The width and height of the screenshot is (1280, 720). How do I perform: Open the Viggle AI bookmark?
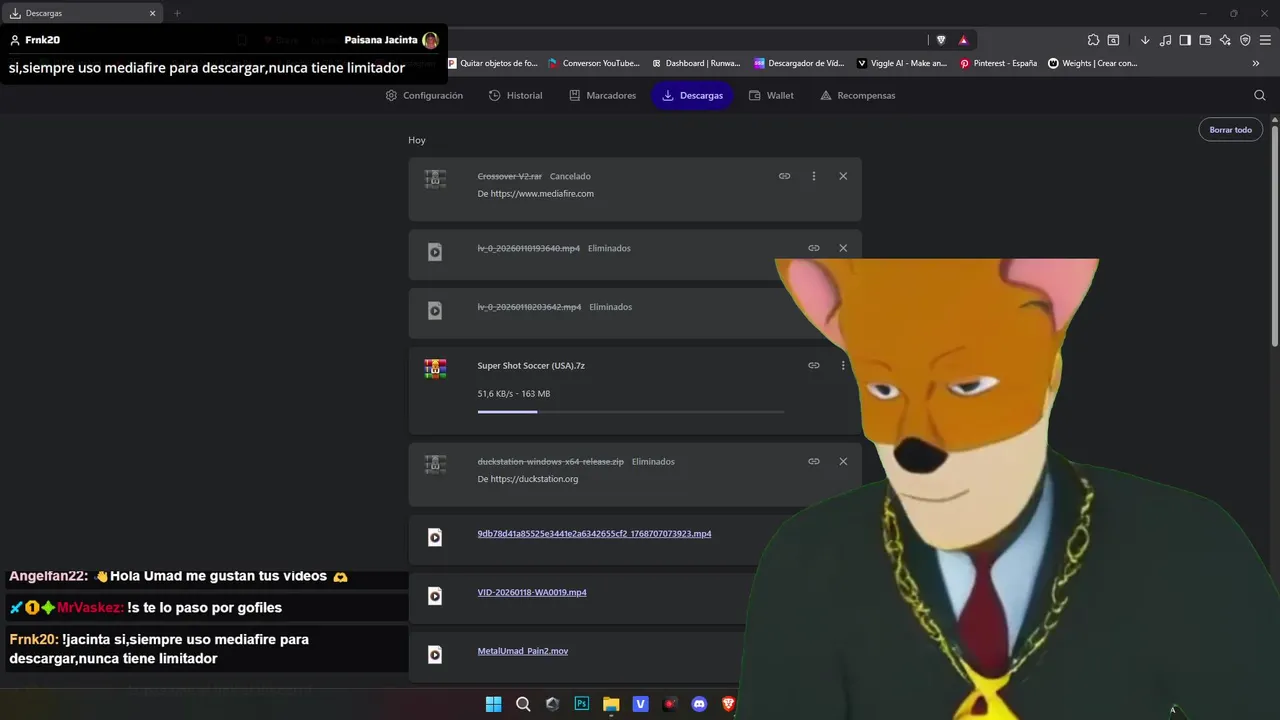tap(902, 63)
